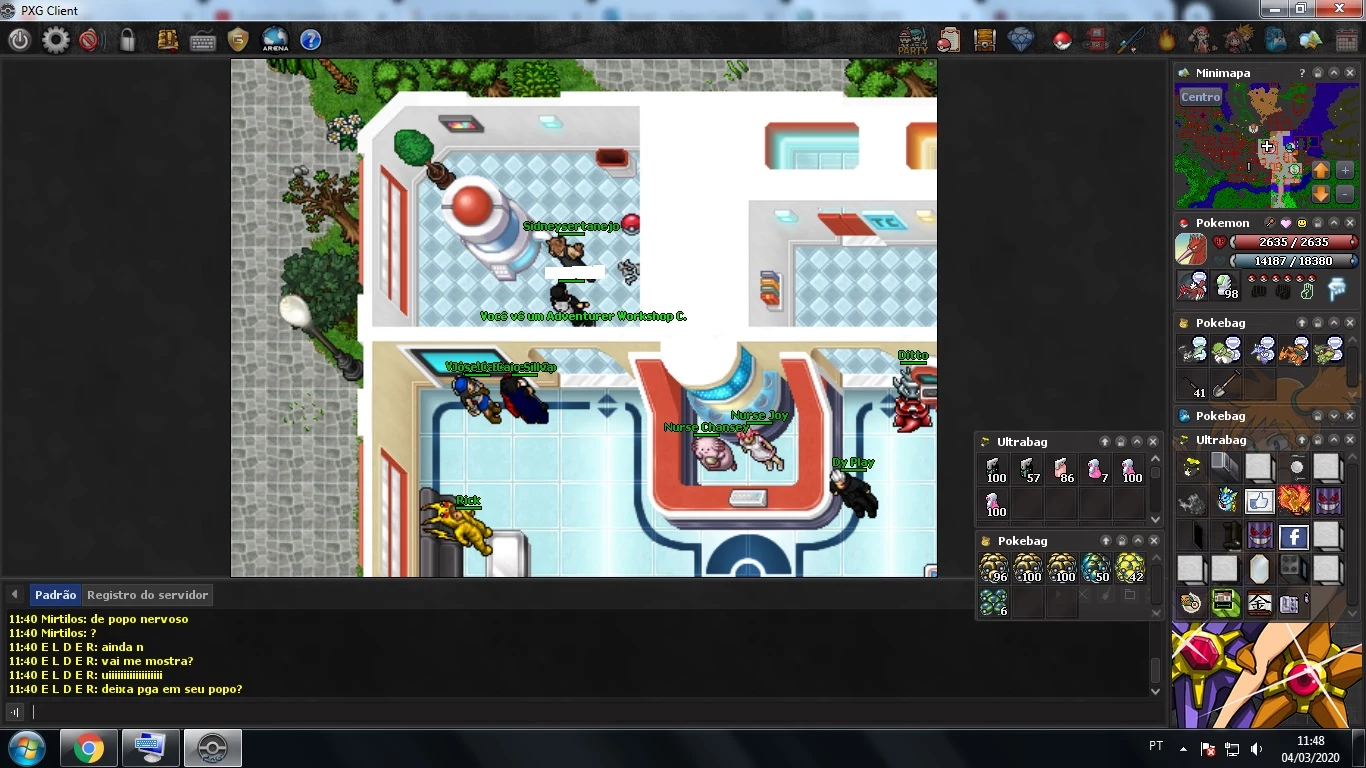Switch to Registro do servidor tab

point(147,594)
